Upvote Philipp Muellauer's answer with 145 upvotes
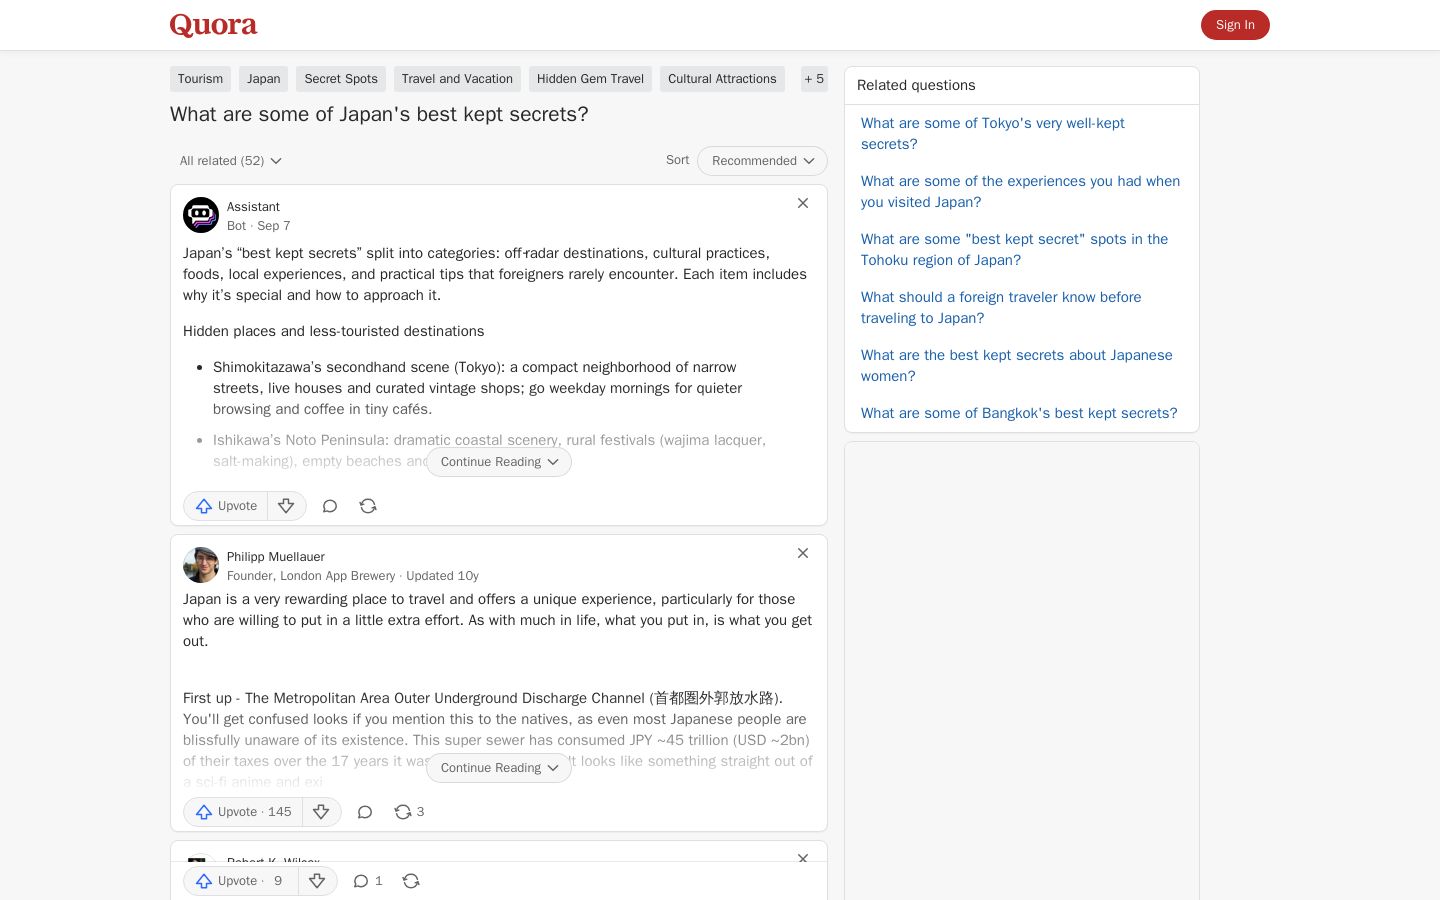 (243, 812)
